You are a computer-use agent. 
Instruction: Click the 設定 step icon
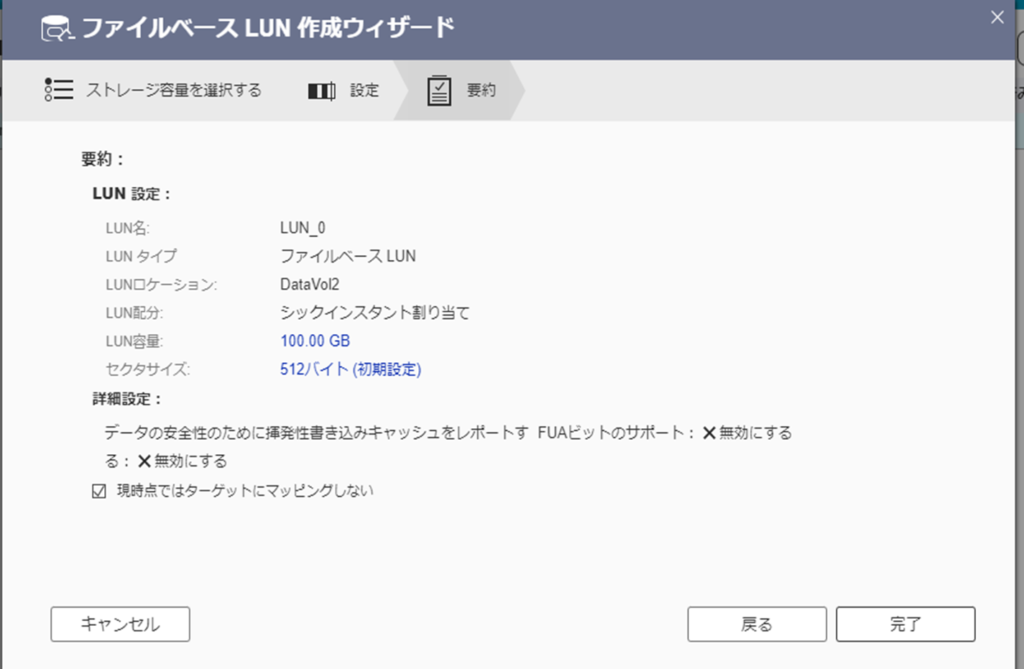click(x=321, y=91)
